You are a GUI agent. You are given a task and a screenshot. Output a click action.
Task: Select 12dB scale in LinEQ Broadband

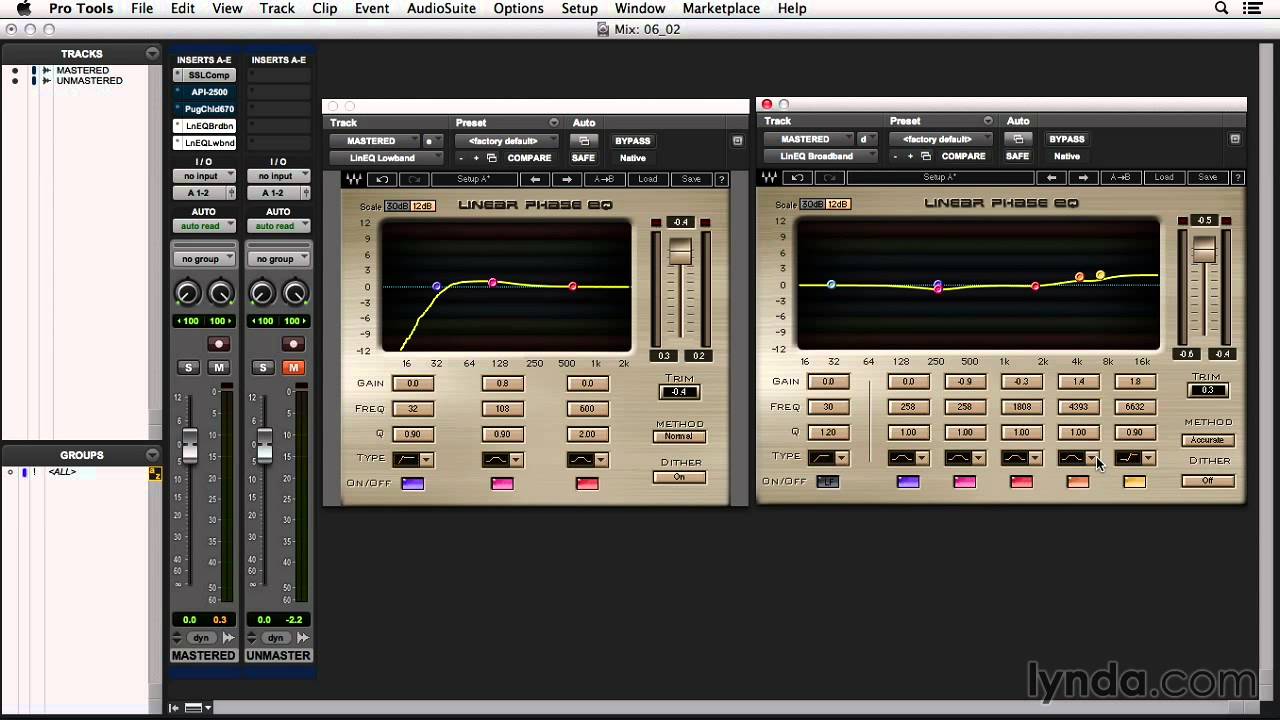pos(837,204)
